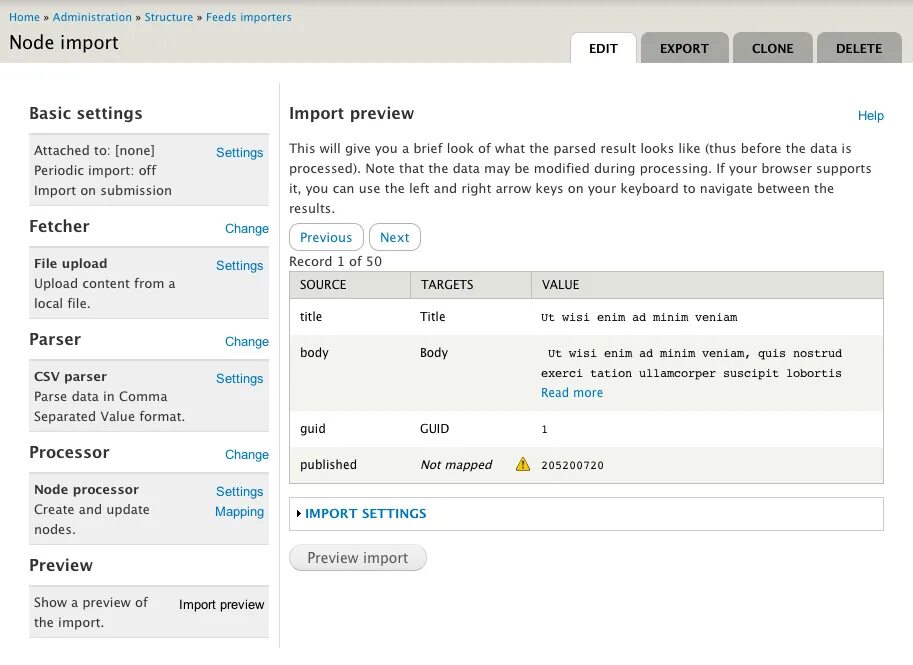913x665 pixels.
Task: Open File upload Settings link
Action: point(239,266)
